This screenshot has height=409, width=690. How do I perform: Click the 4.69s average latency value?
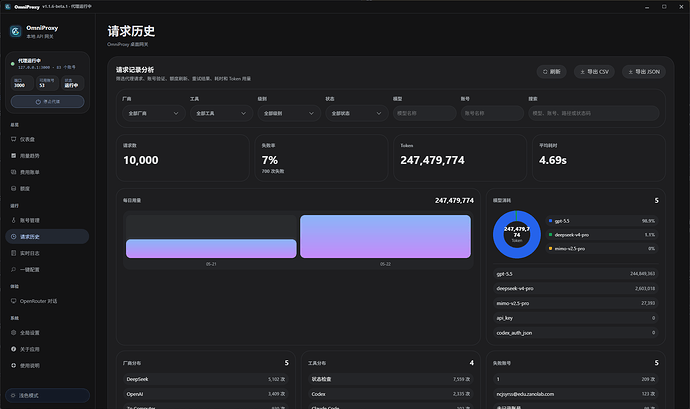[x=553, y=160]
